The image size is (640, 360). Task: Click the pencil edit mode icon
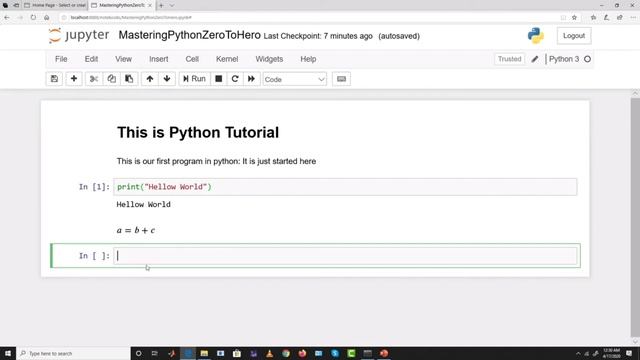[x=535, y=59]
